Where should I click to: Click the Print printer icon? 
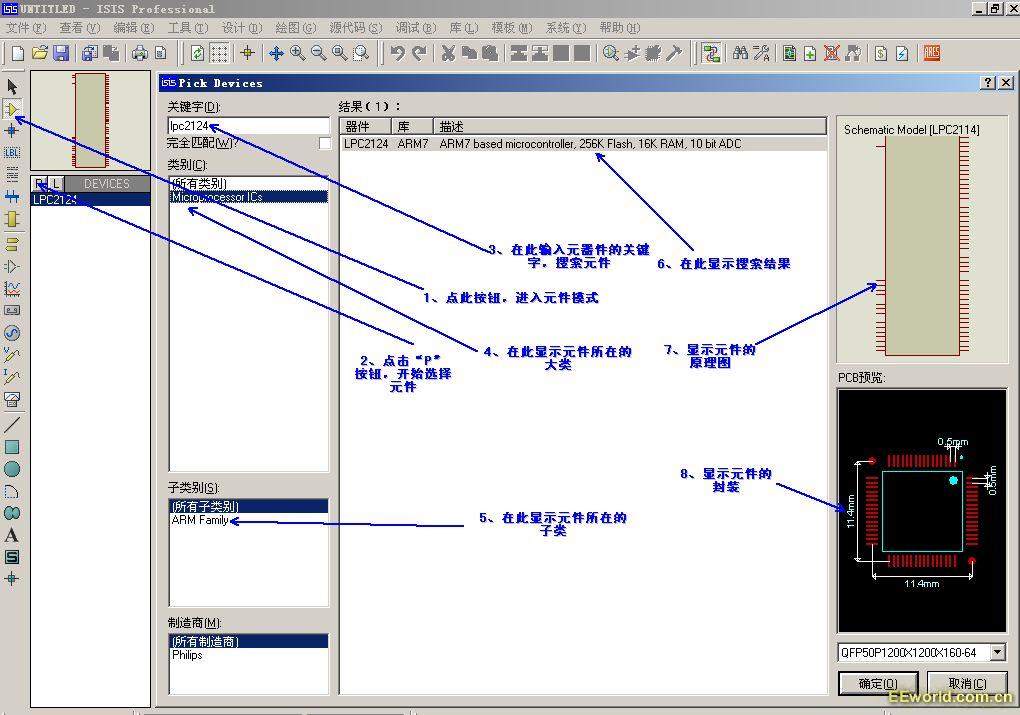[139, 53]
